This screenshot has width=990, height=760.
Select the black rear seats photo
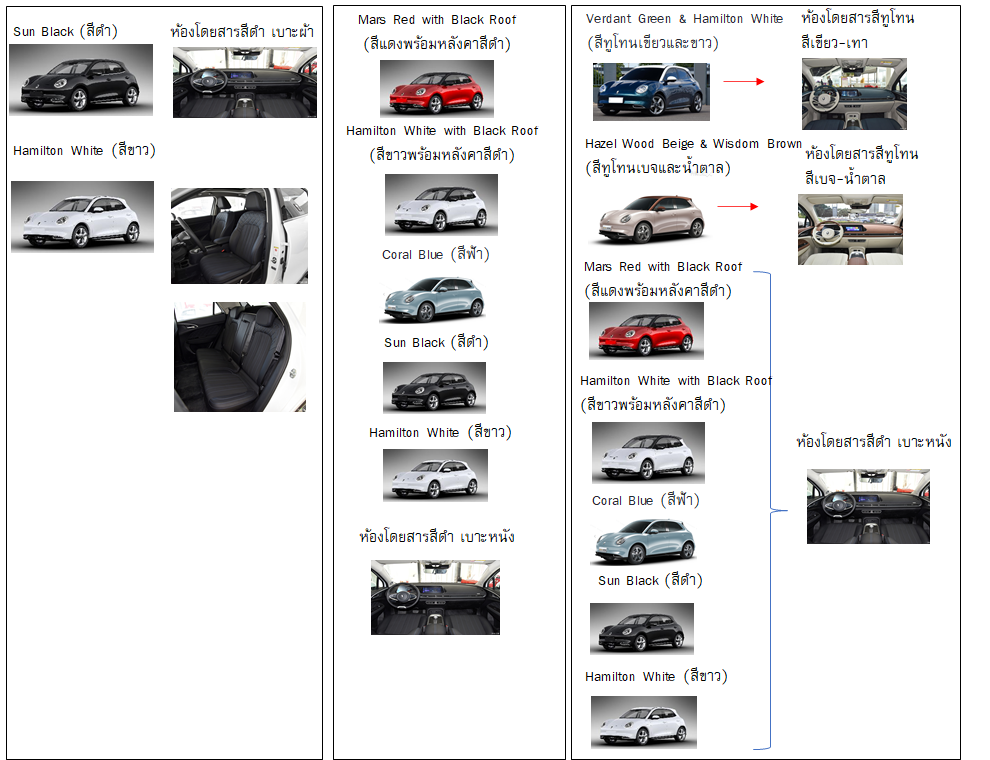click(x=239, y=357)
